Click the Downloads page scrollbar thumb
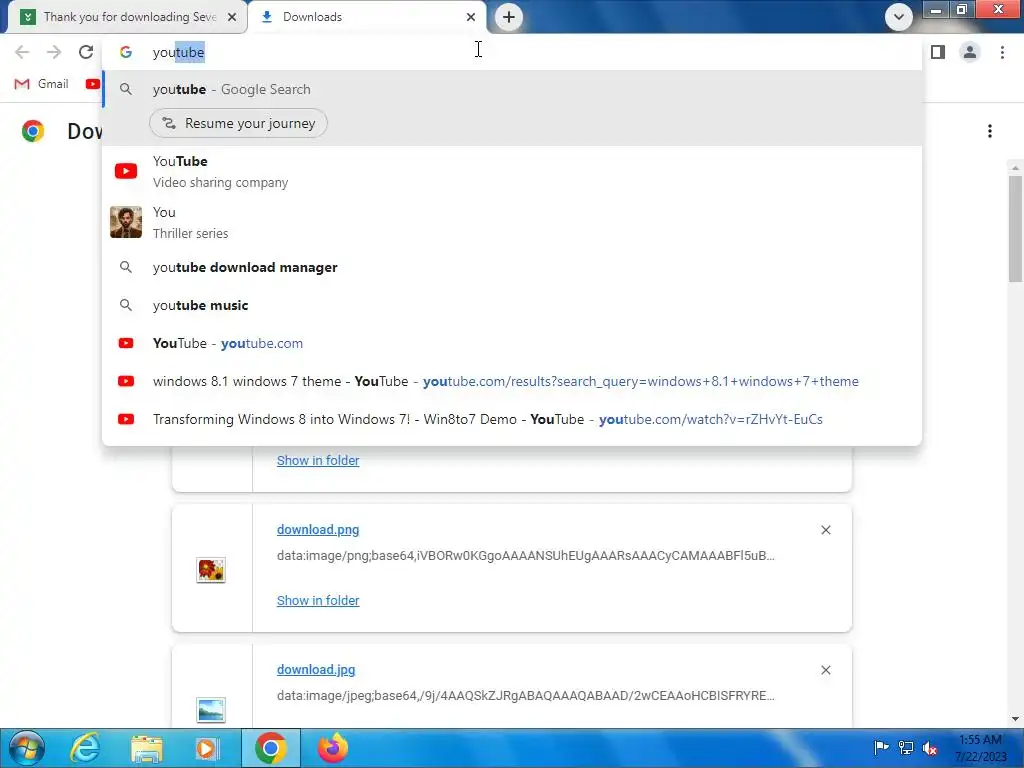The image size is (1024, 768). 1015,229
